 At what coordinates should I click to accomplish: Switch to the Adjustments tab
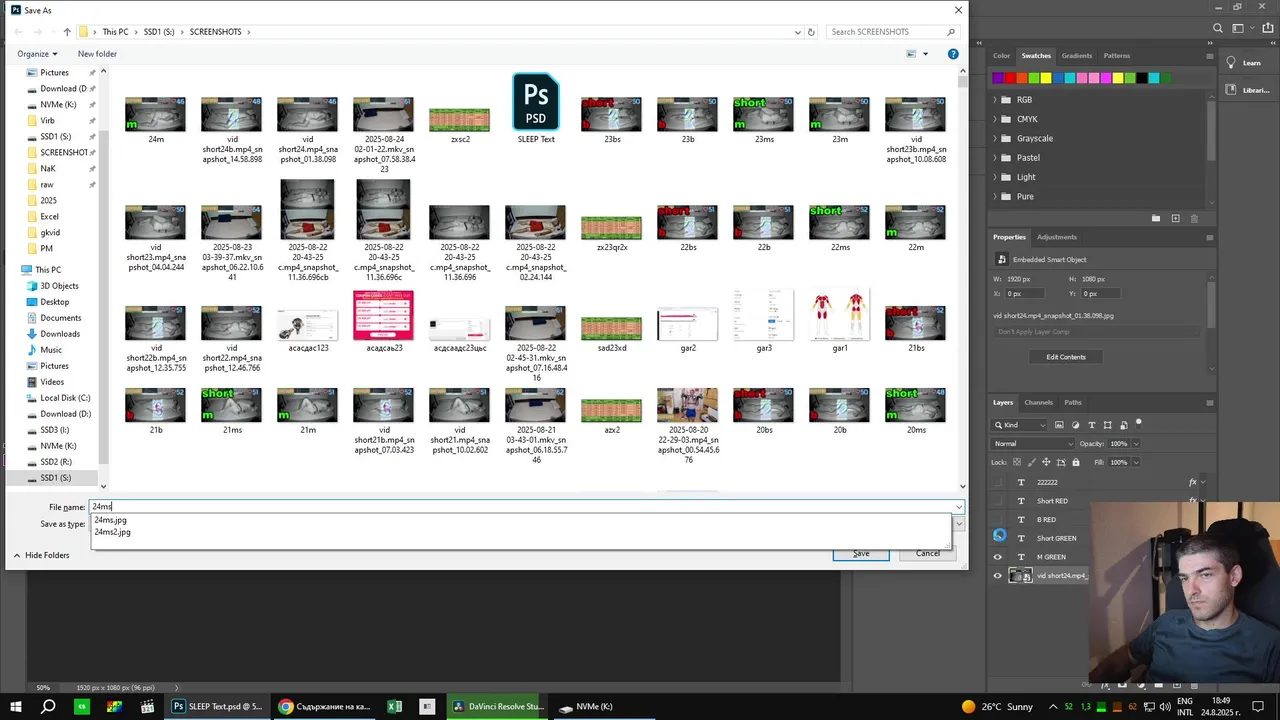click(x=1057, y=237)
